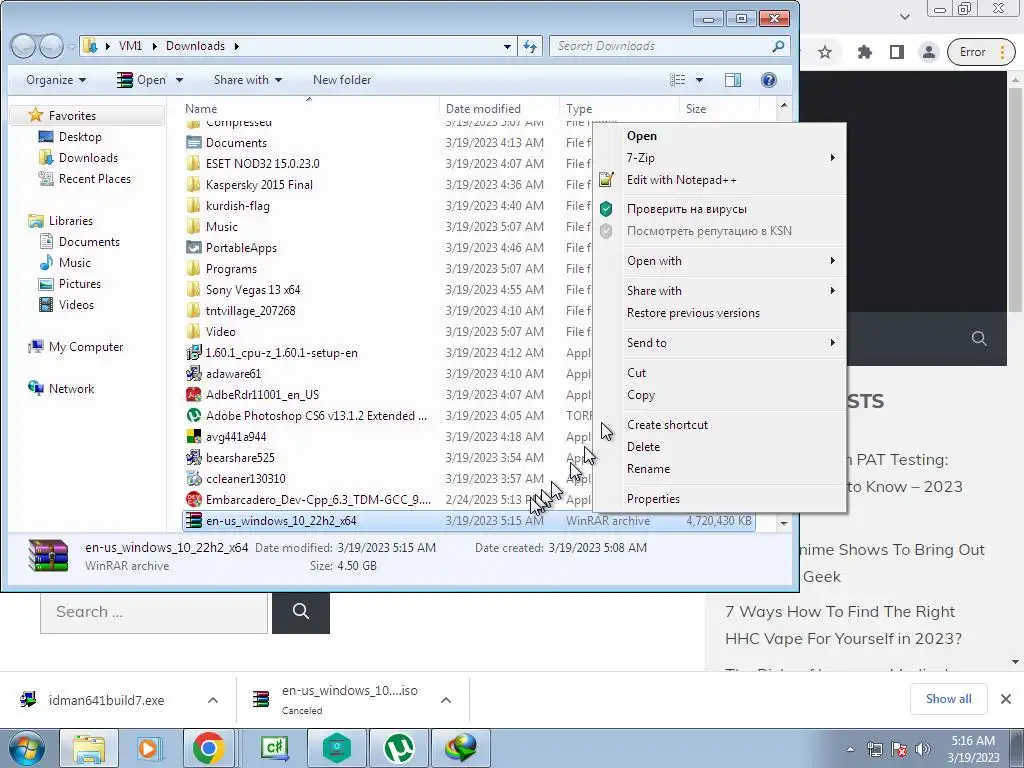Close the Chrome downloads bar
1024x768 pixels.
point(1006,699)
